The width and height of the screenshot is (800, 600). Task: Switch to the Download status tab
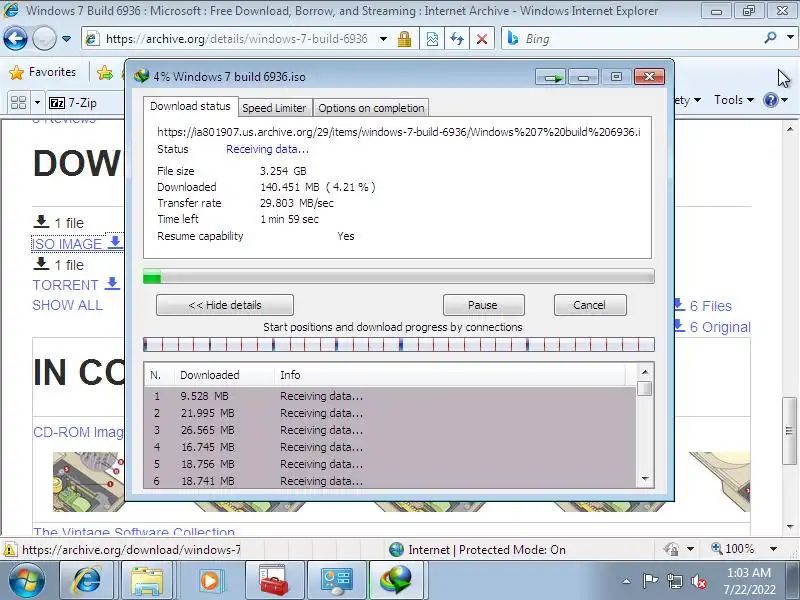tap(190, 106)
